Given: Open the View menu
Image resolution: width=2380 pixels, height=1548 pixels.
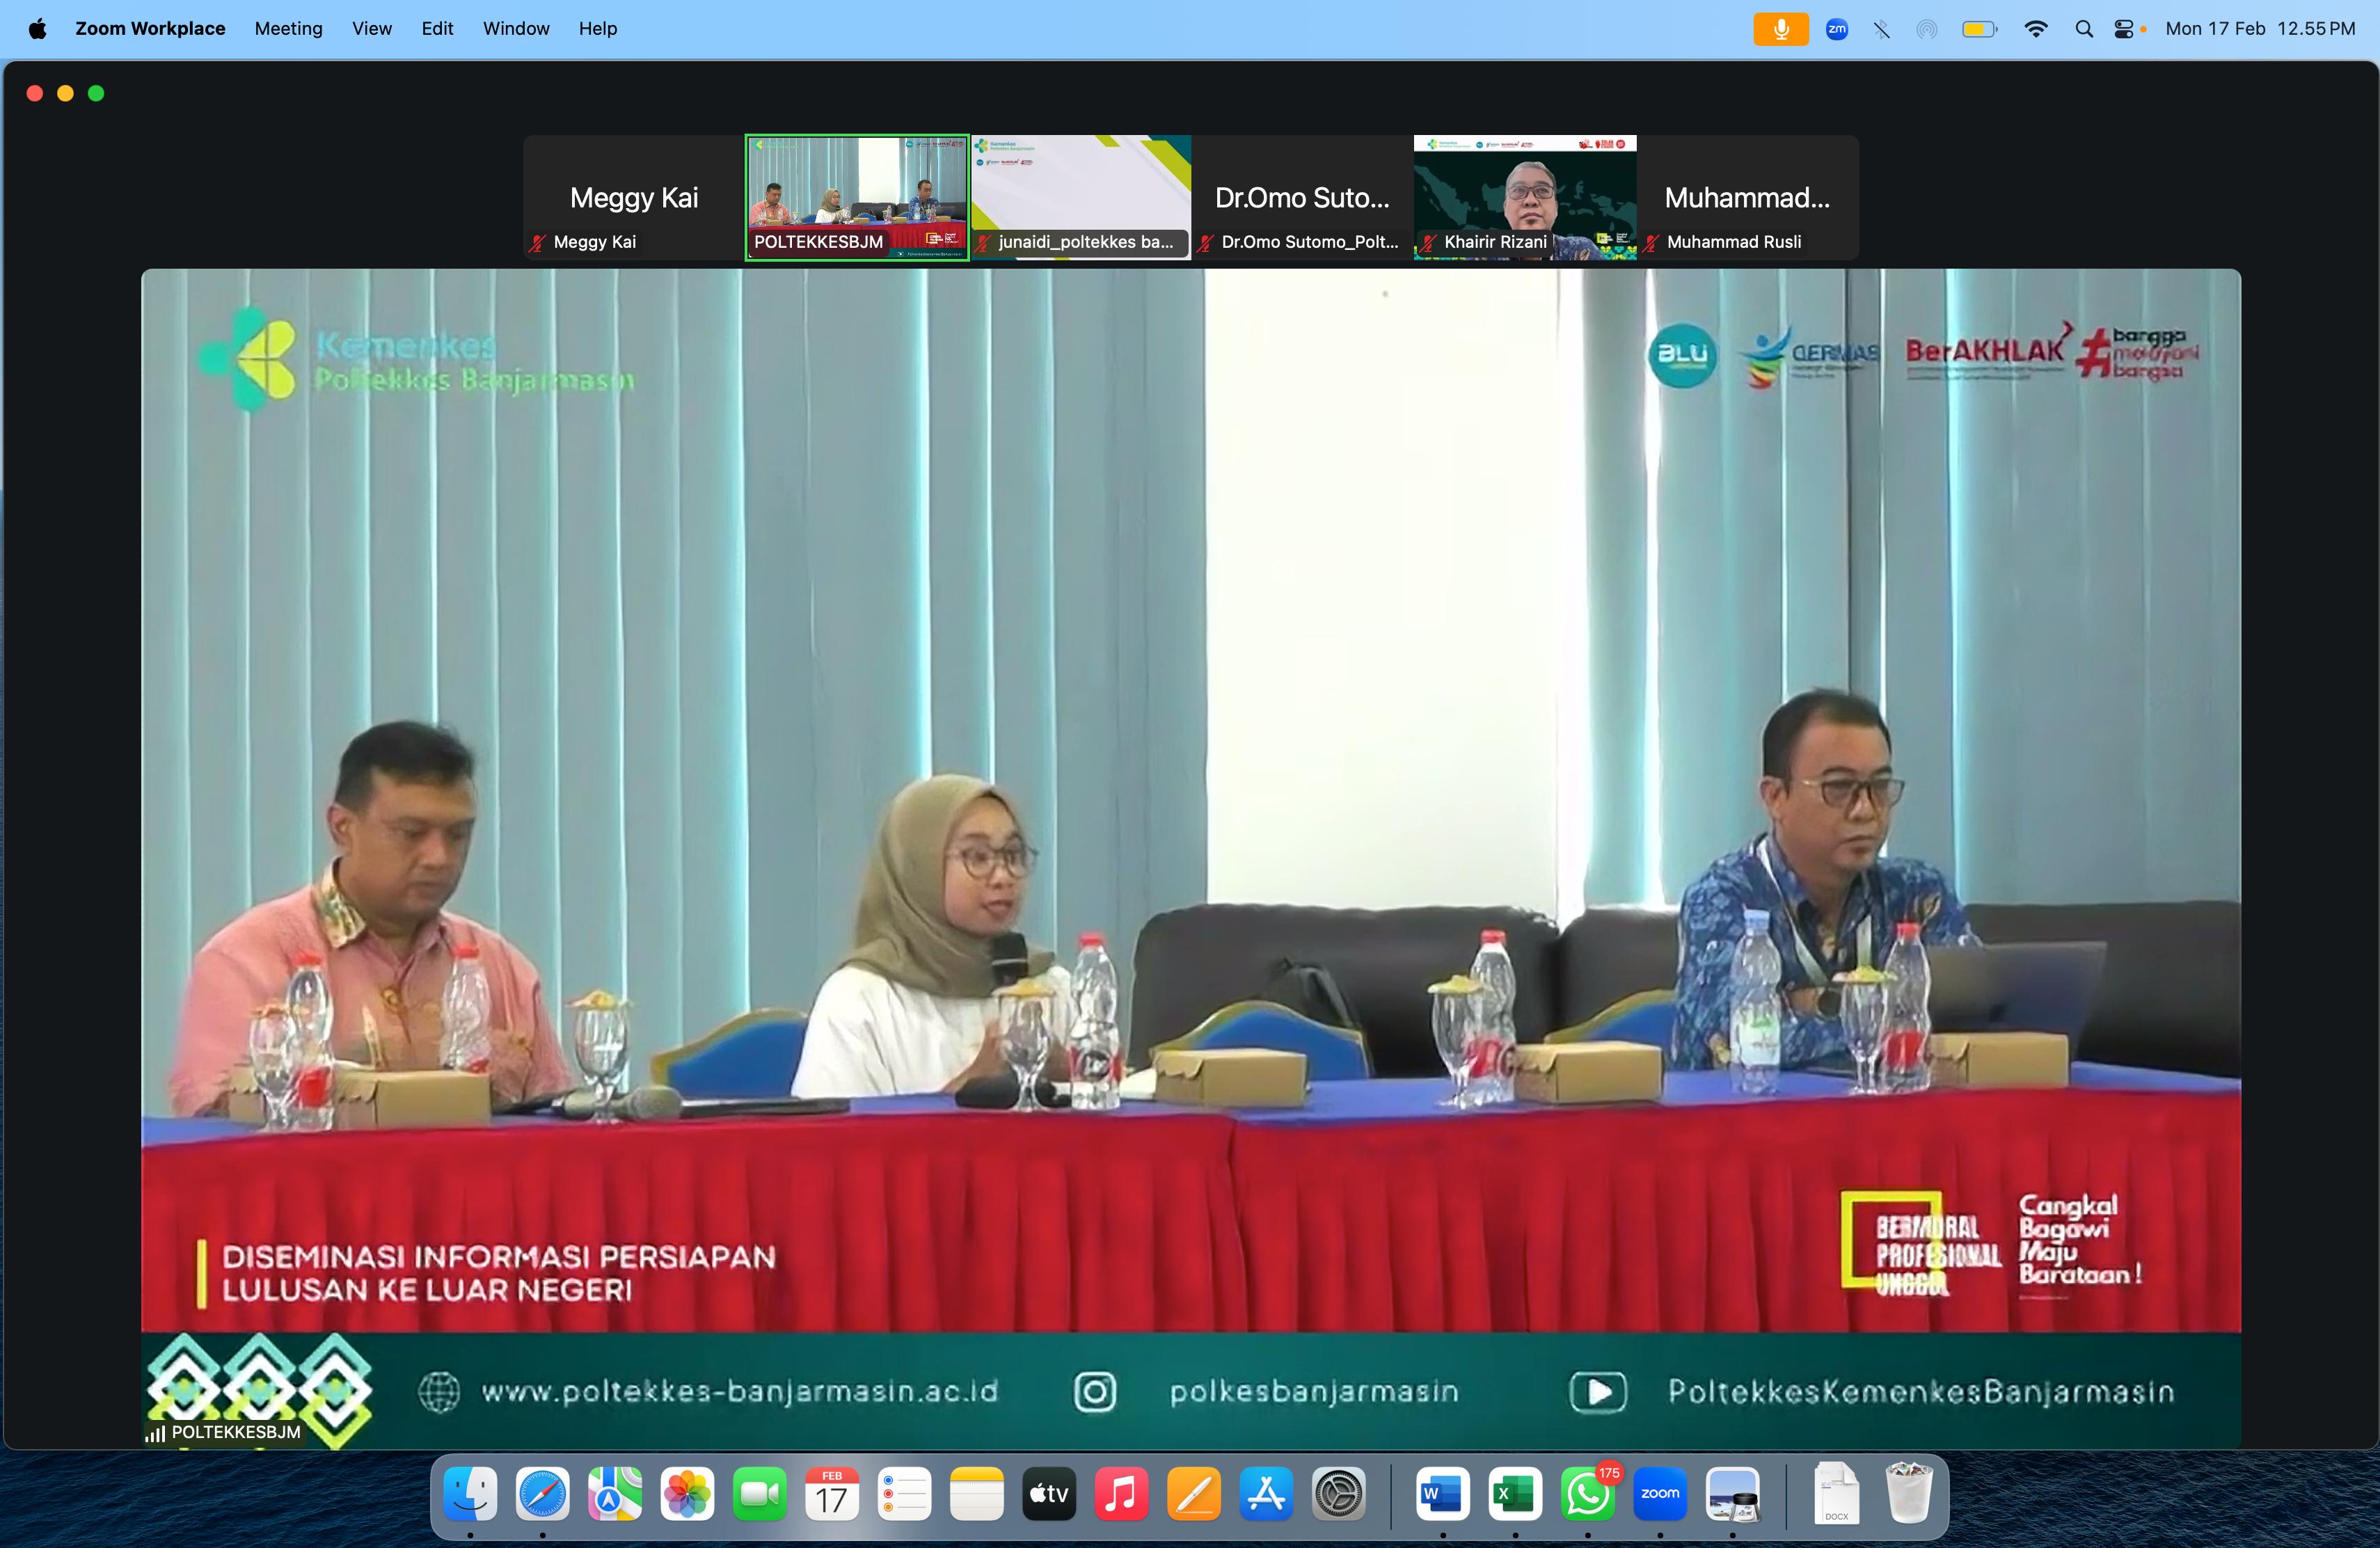Looking at the screenshot, I should [371, 29].
